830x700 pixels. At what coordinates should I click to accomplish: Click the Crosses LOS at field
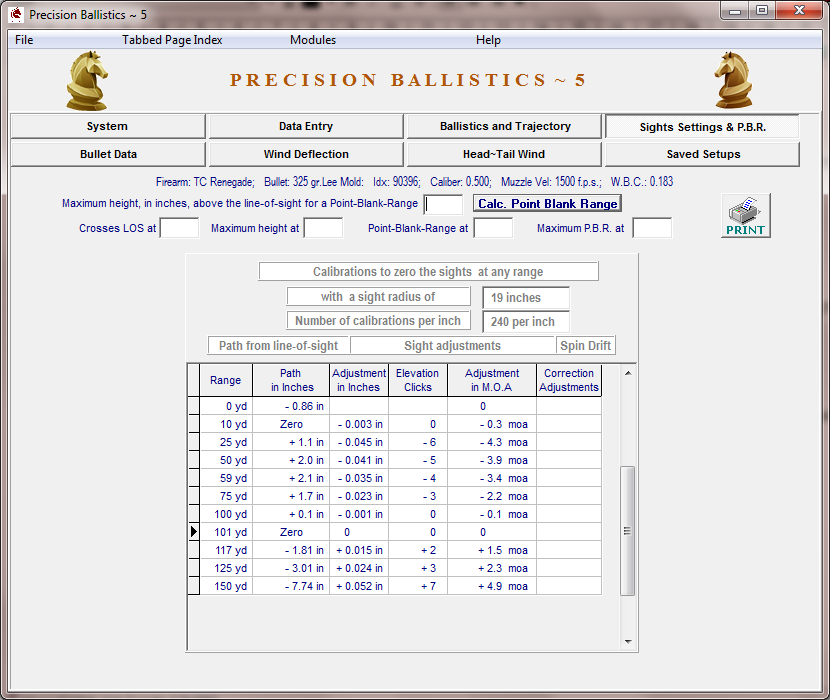point(179,228)
